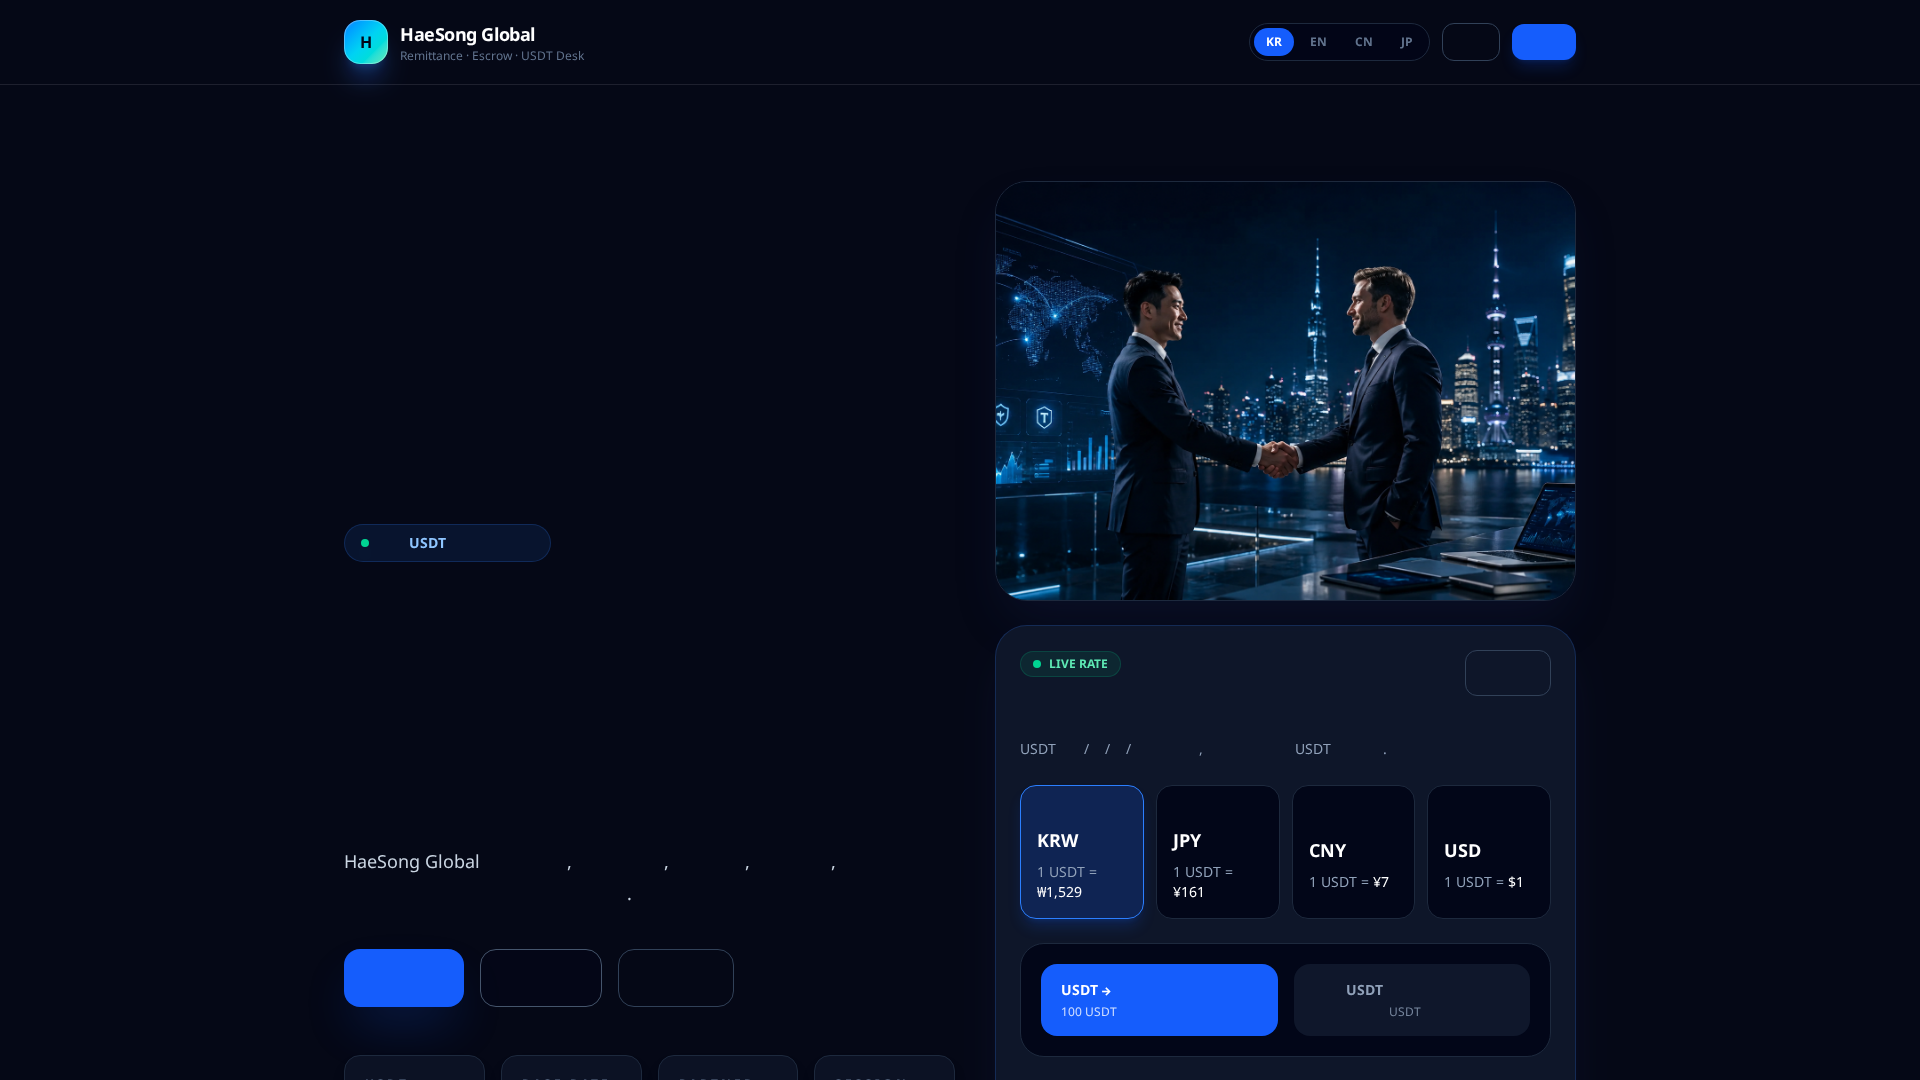
Task: Open the businessmen handshake hero image
Action: point(1285,391)
